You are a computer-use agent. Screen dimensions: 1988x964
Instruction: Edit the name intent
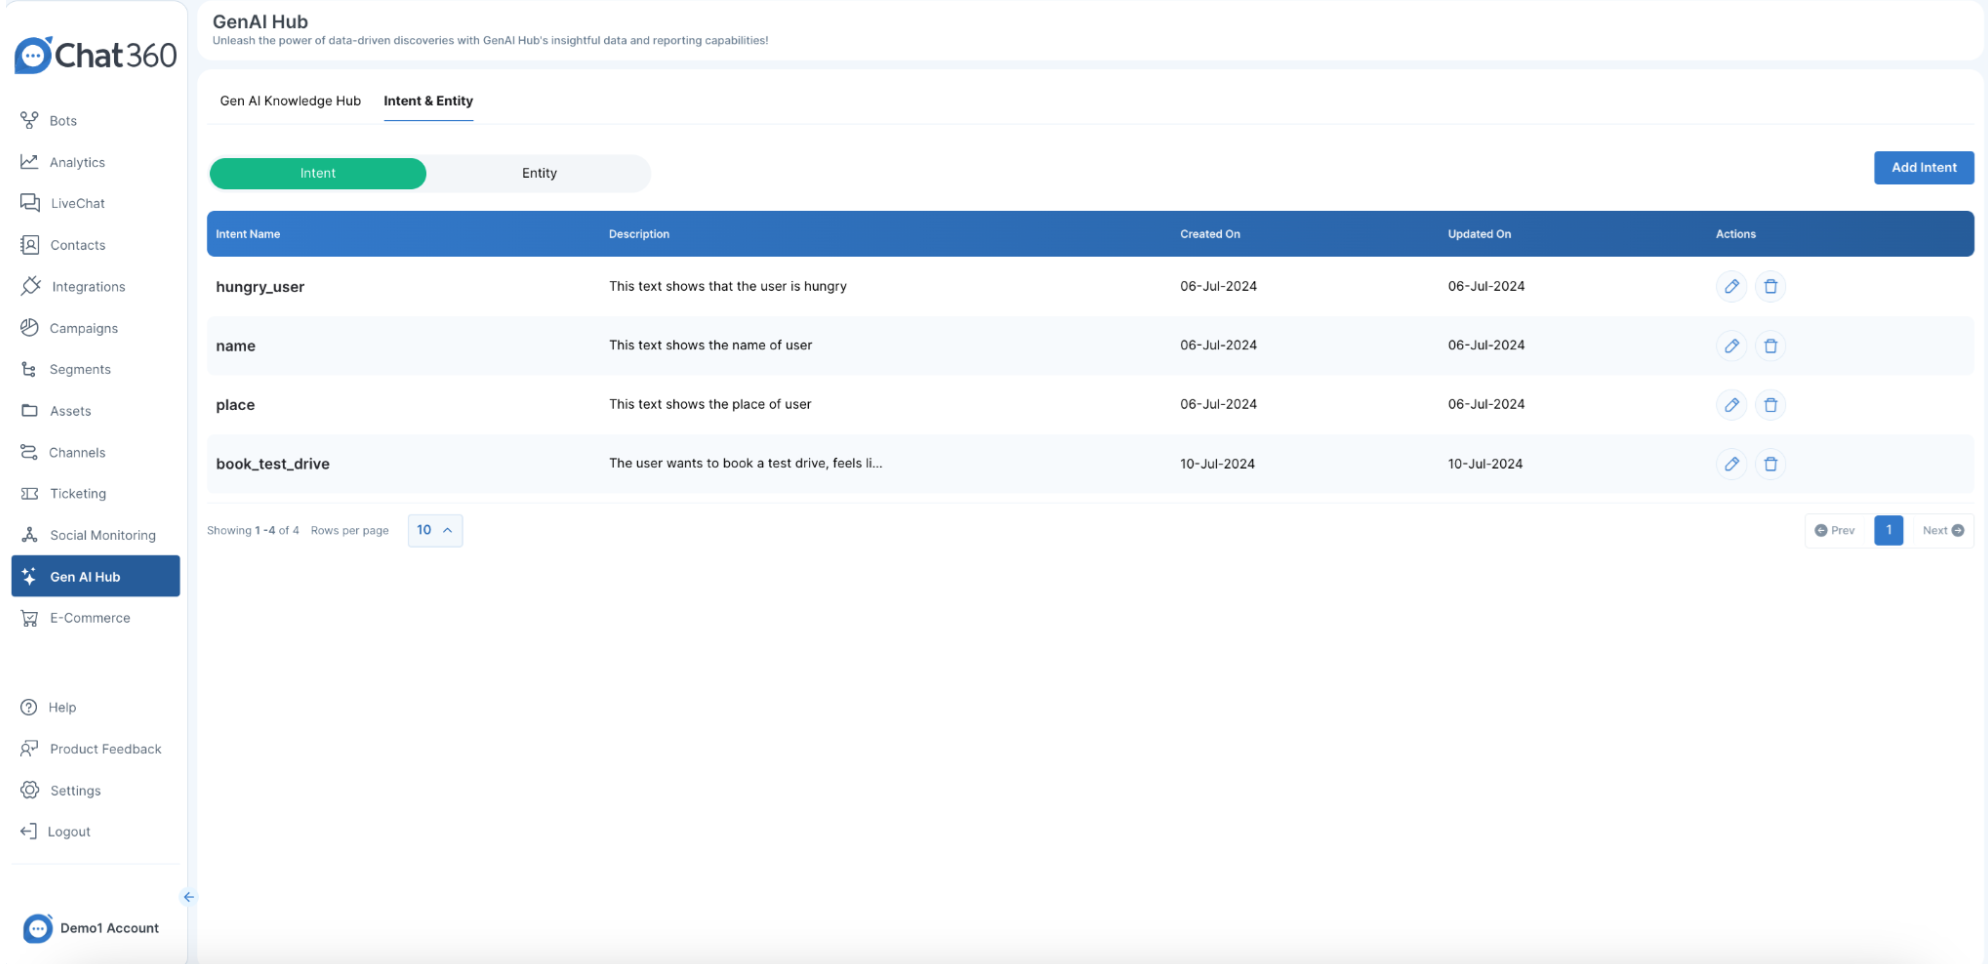pyautogui.click(x=1731, y=345)
